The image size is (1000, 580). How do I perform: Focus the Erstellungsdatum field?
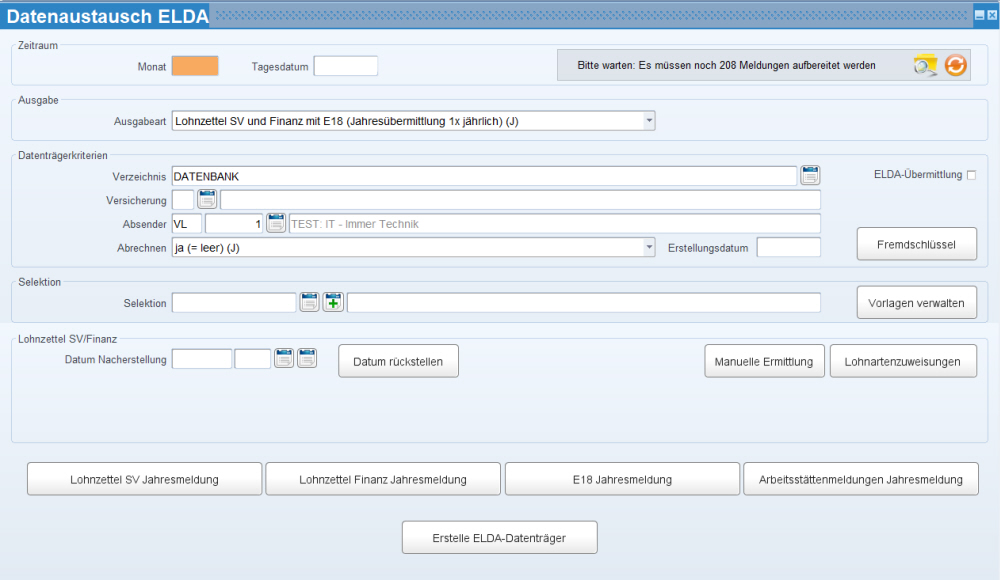pos(789,248)
